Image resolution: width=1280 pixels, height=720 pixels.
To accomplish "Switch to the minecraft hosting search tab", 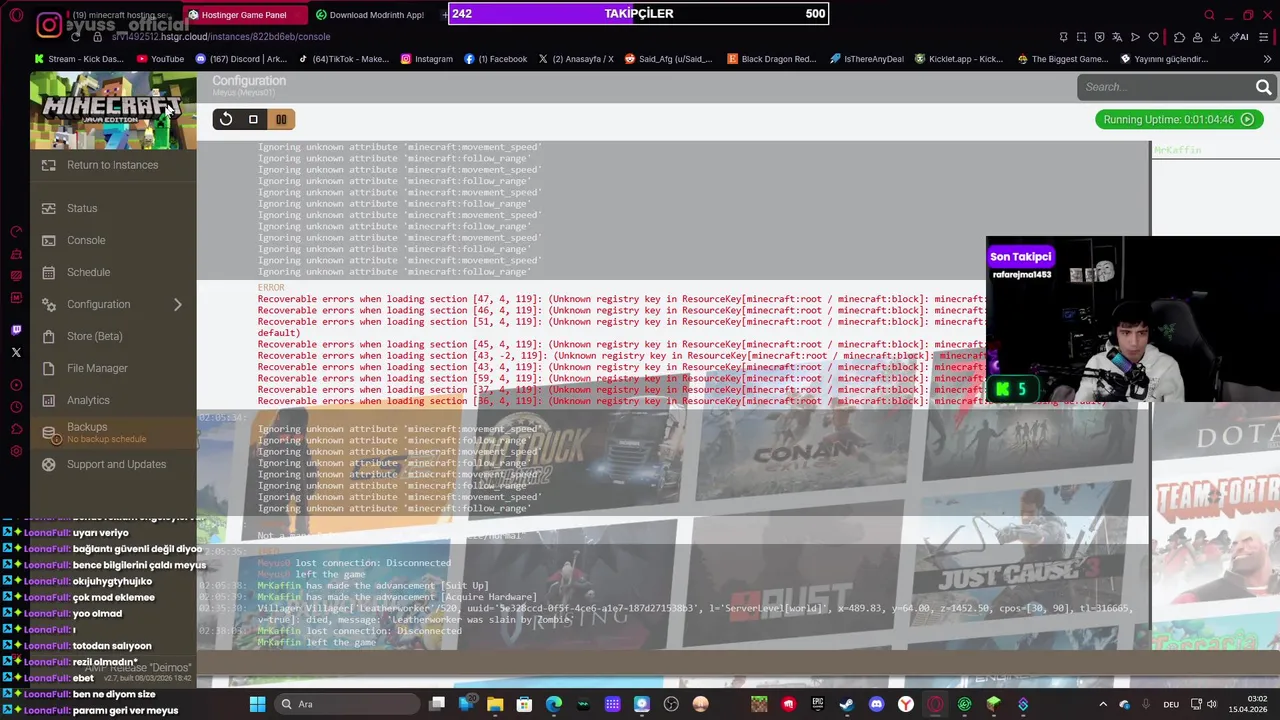I will coord(120,15).
